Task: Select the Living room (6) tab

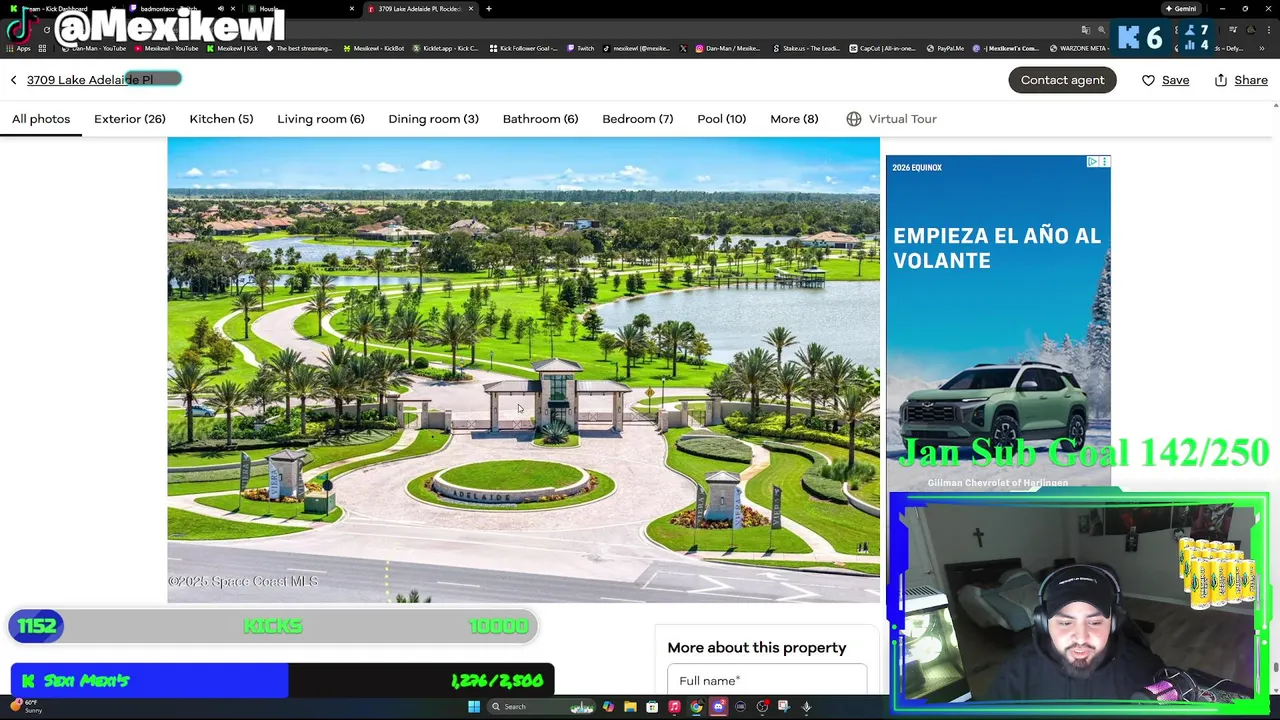Action: 321,119
